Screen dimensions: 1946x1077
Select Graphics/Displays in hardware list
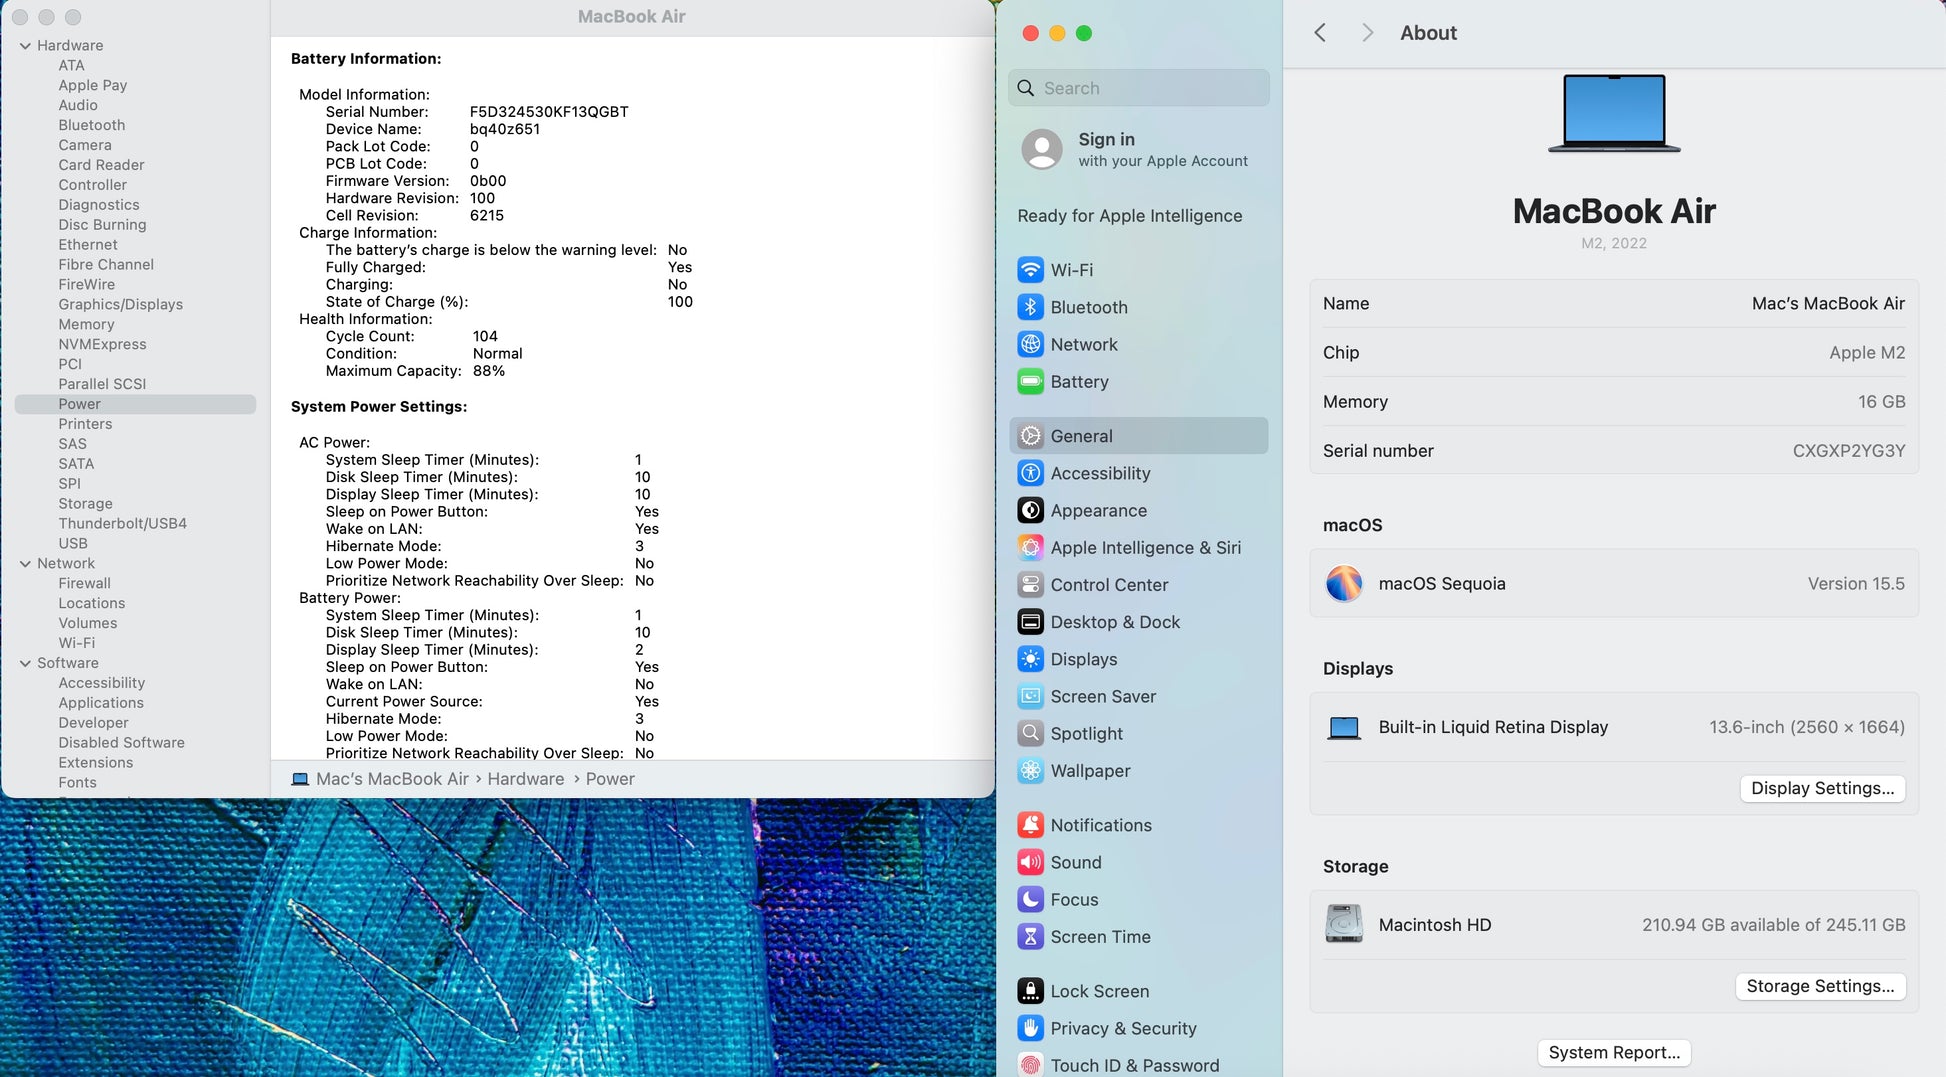coord(120,304)
